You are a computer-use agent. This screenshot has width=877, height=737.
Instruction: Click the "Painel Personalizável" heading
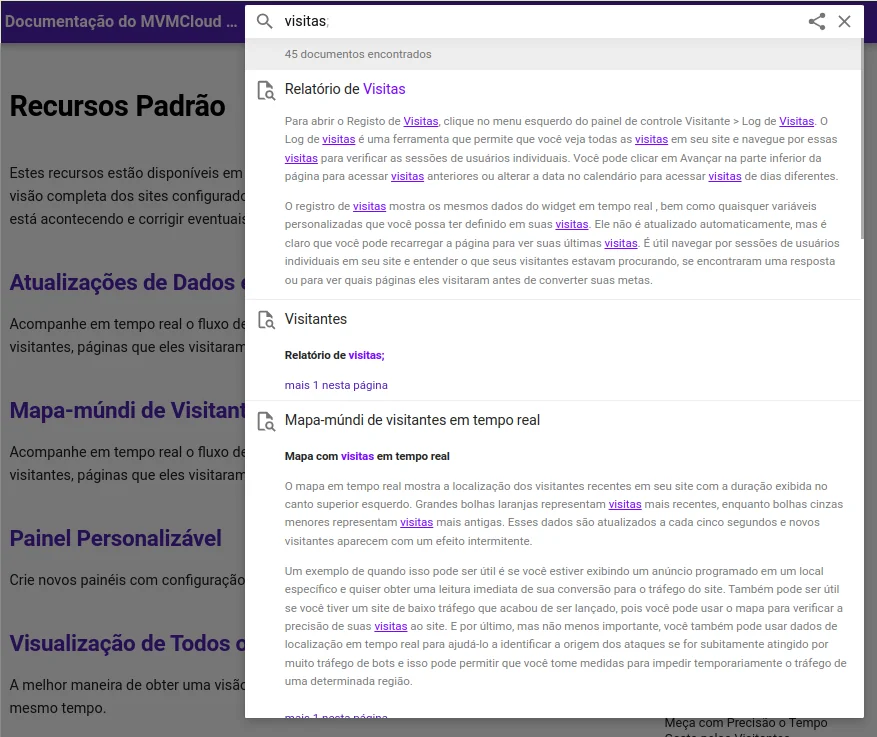click(116, 538)
